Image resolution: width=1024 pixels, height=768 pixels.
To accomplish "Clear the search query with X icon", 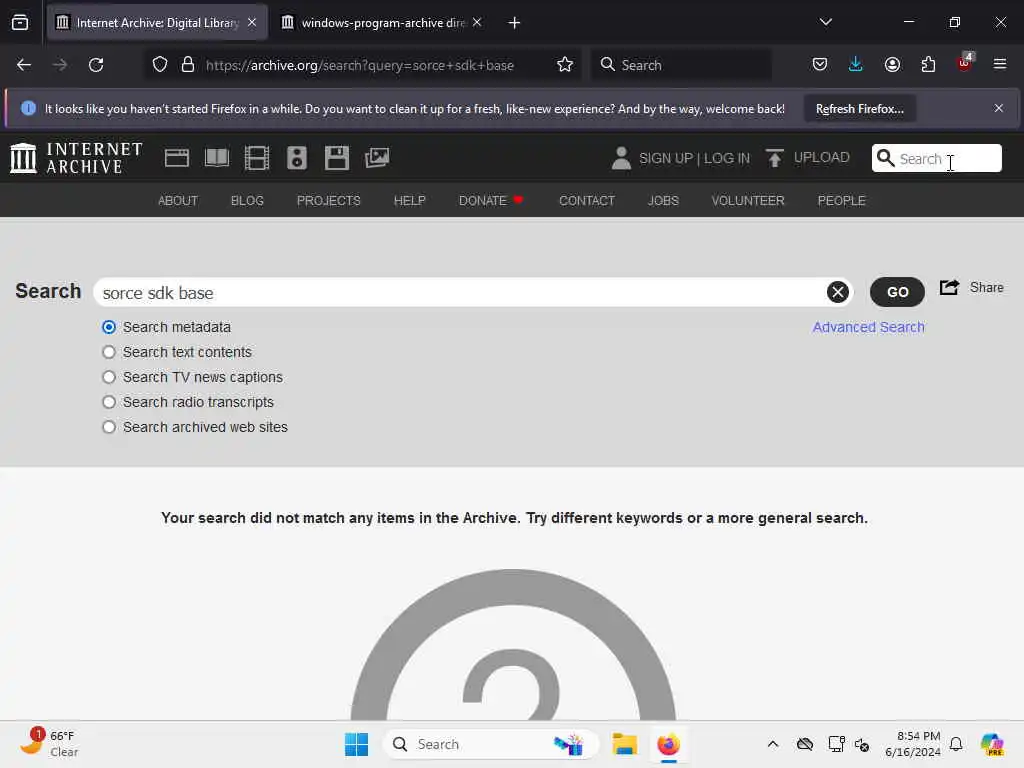I will click(838, 292).
